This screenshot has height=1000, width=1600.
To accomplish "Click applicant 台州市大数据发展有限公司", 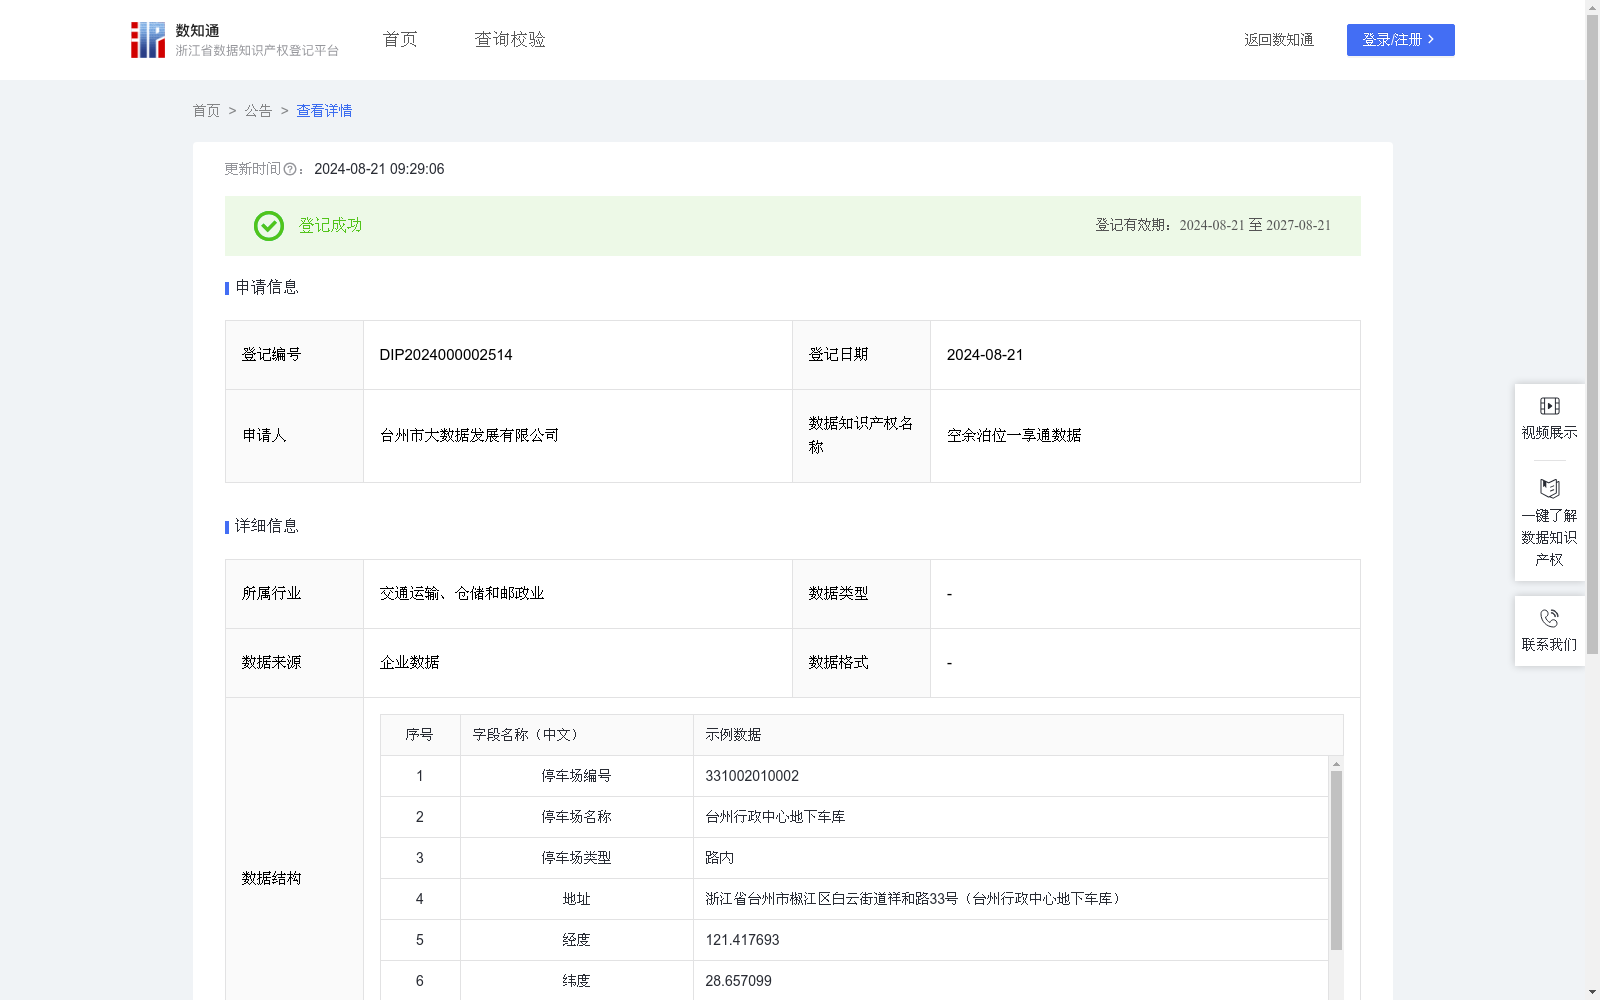I will pyautogui.click(x=469, y=435).
